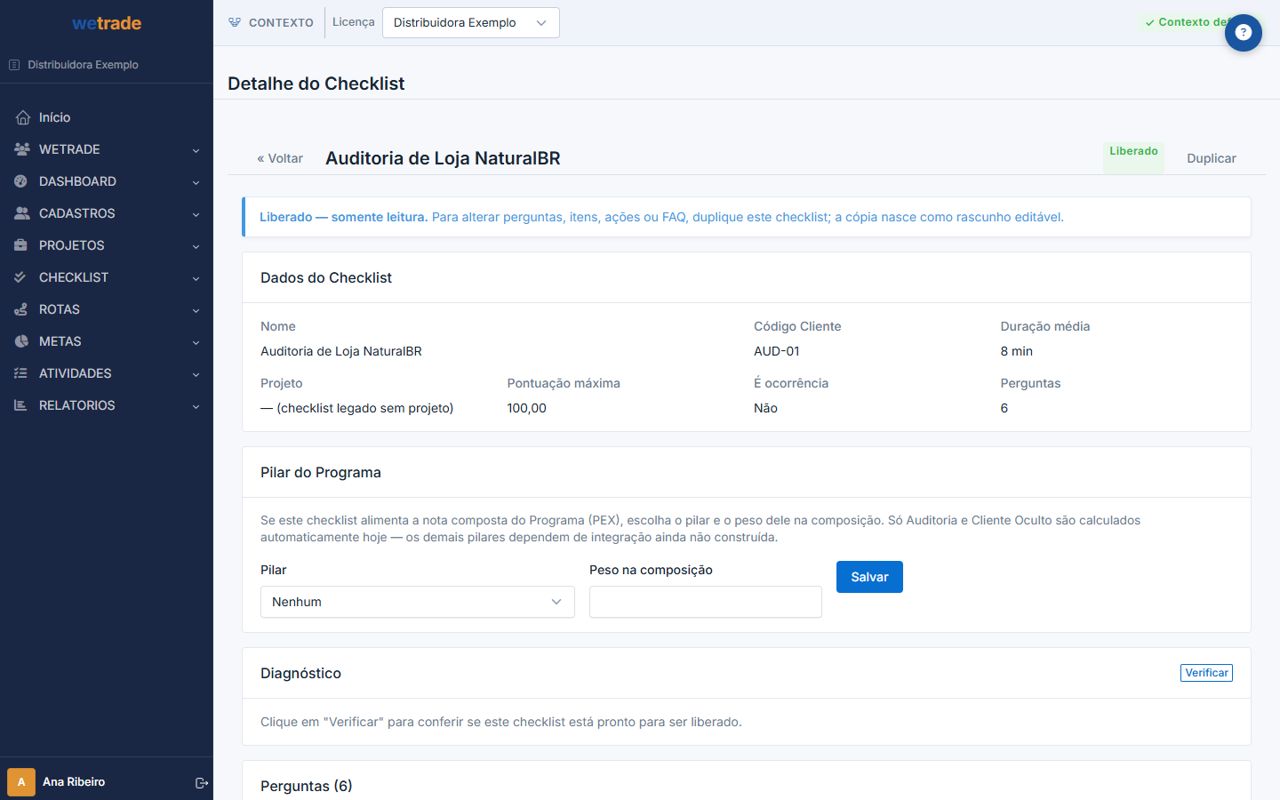Open the help question mark icon
This screenshot has height=800, width=1280.
pos(1243,32)
